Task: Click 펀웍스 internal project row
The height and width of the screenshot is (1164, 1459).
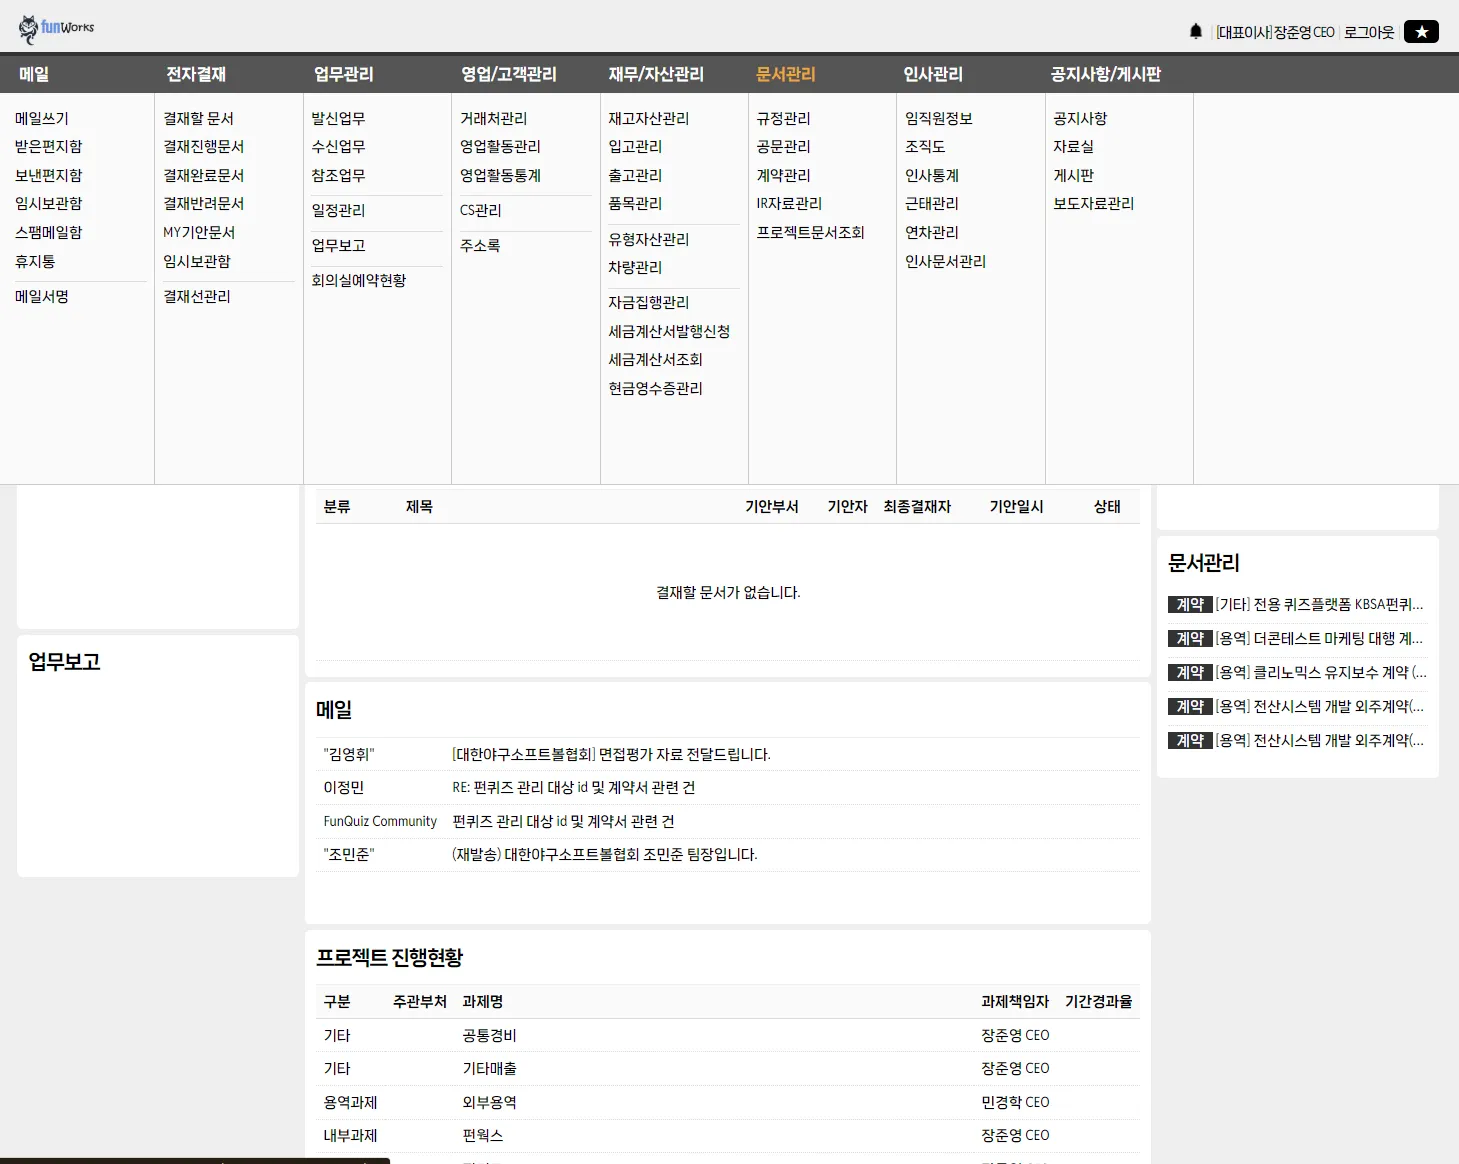Action: click(483, 1135)
